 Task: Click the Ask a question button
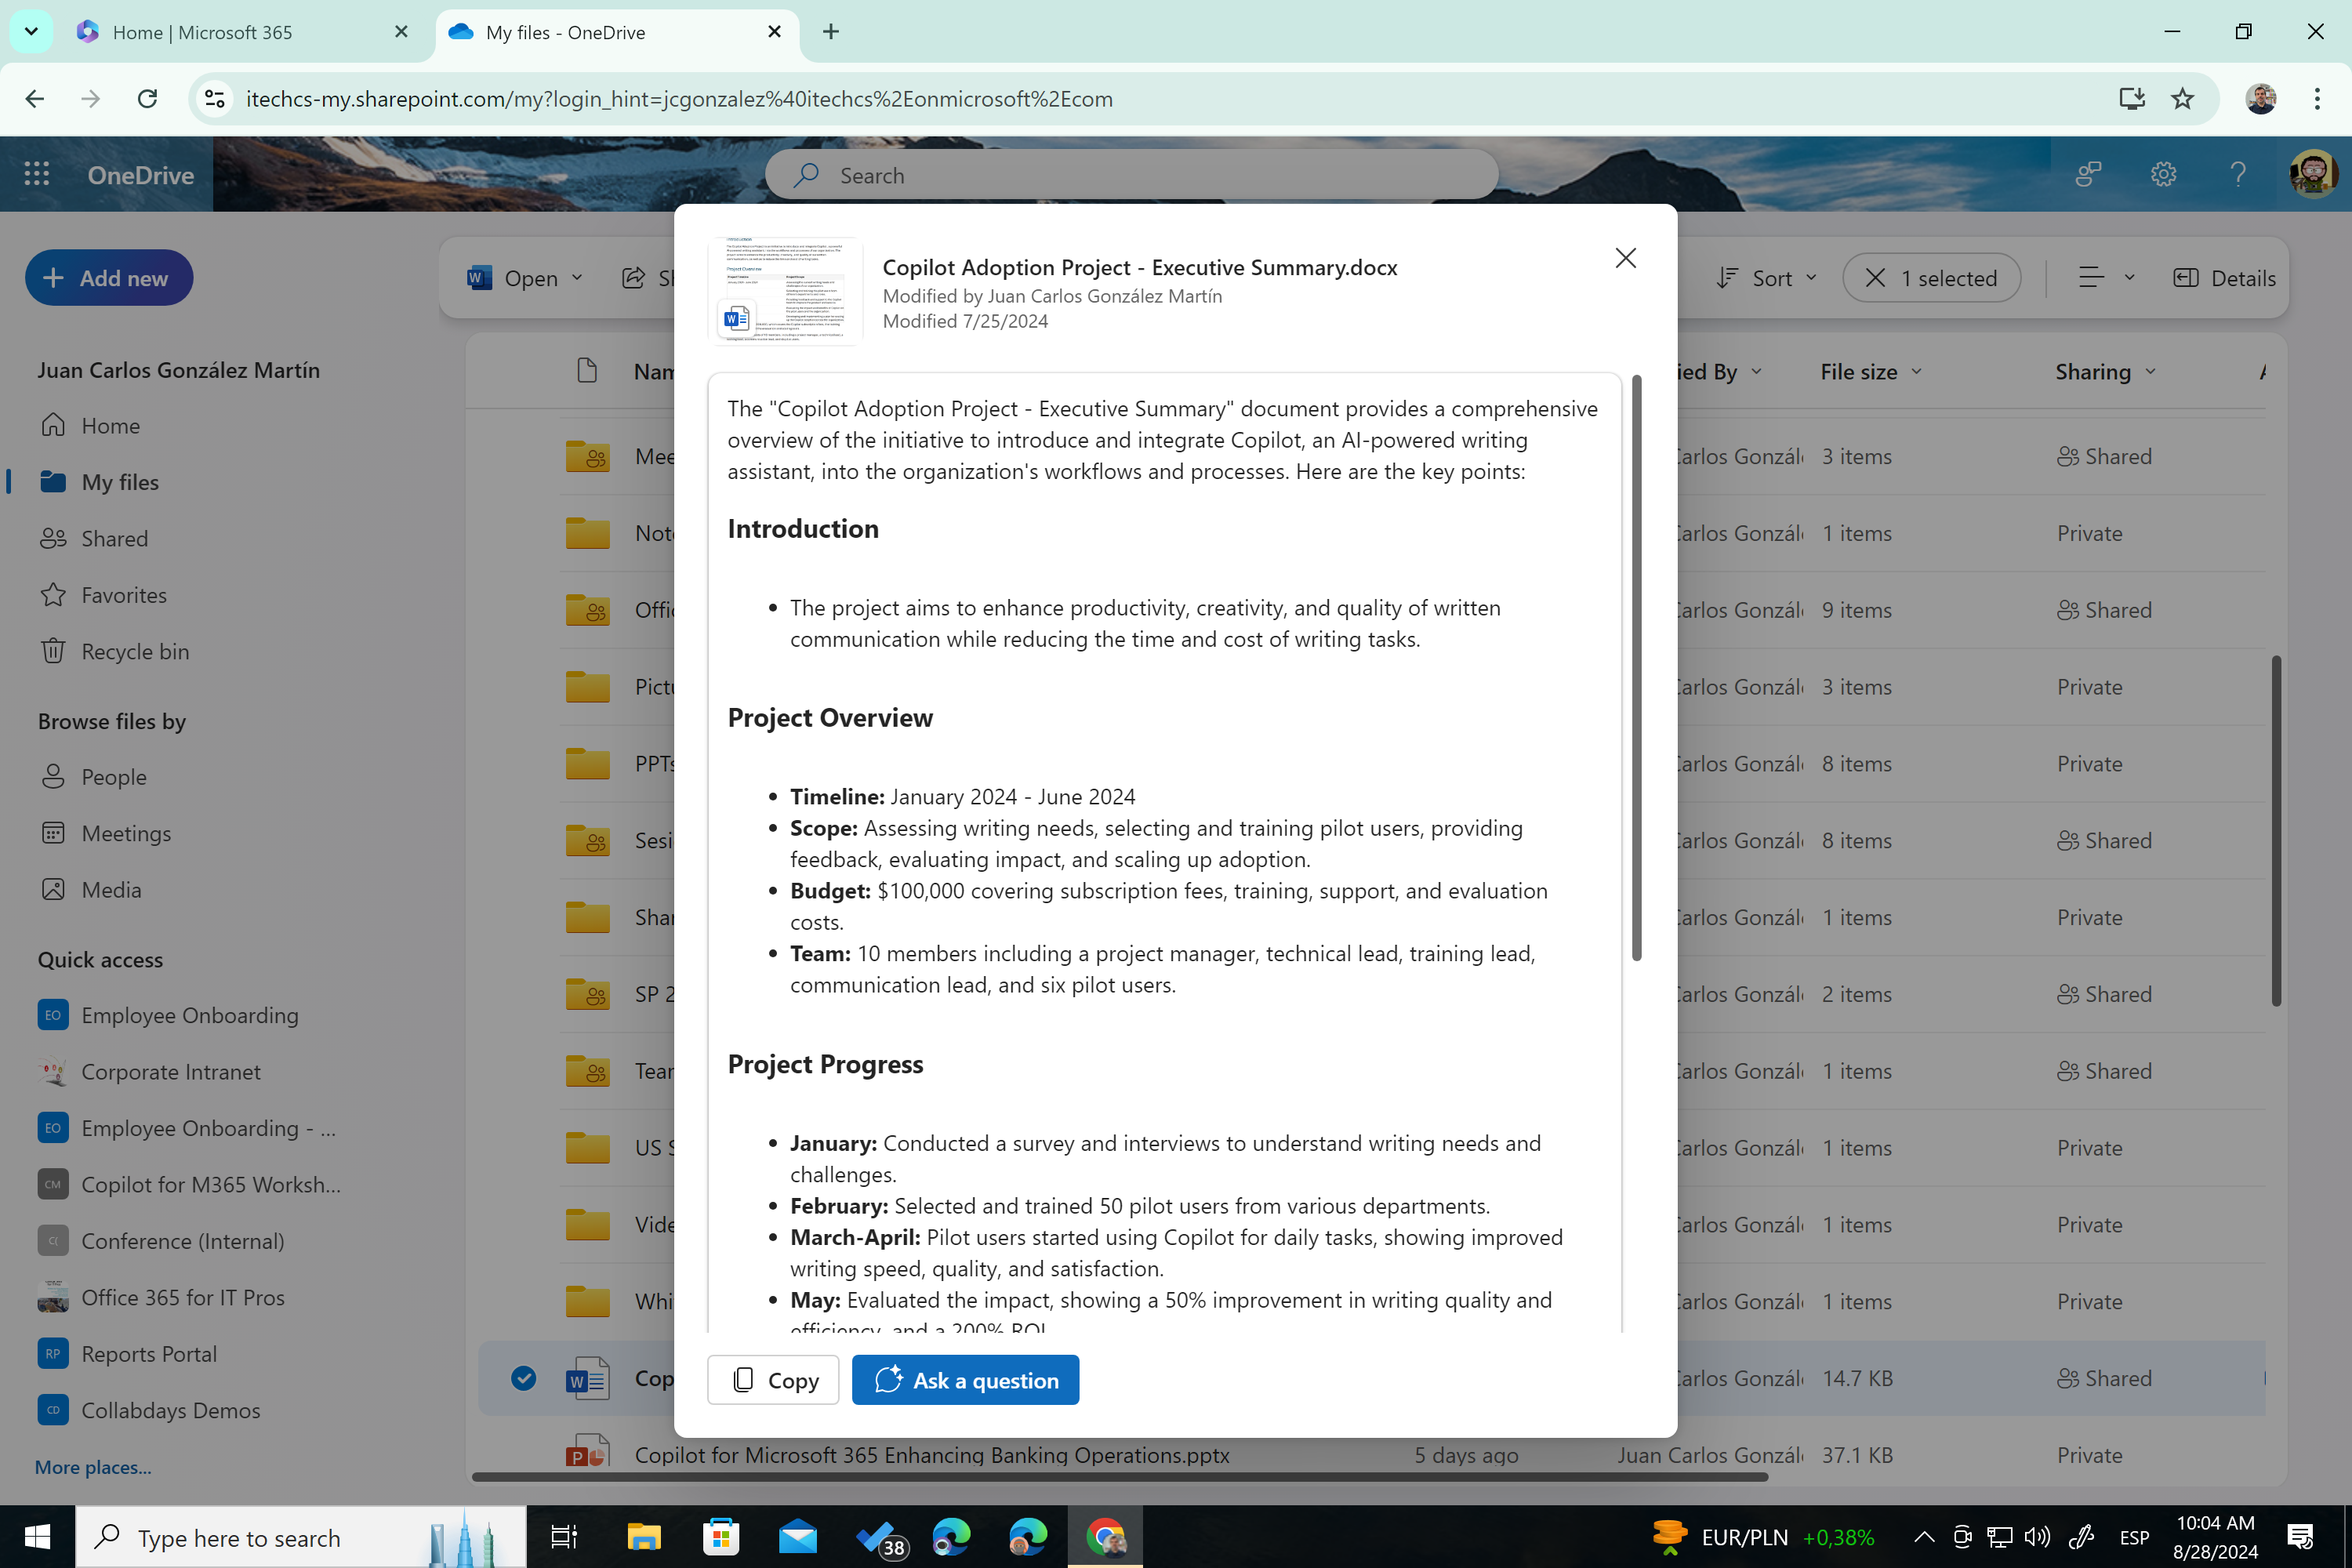click(x=964, y=1379)
